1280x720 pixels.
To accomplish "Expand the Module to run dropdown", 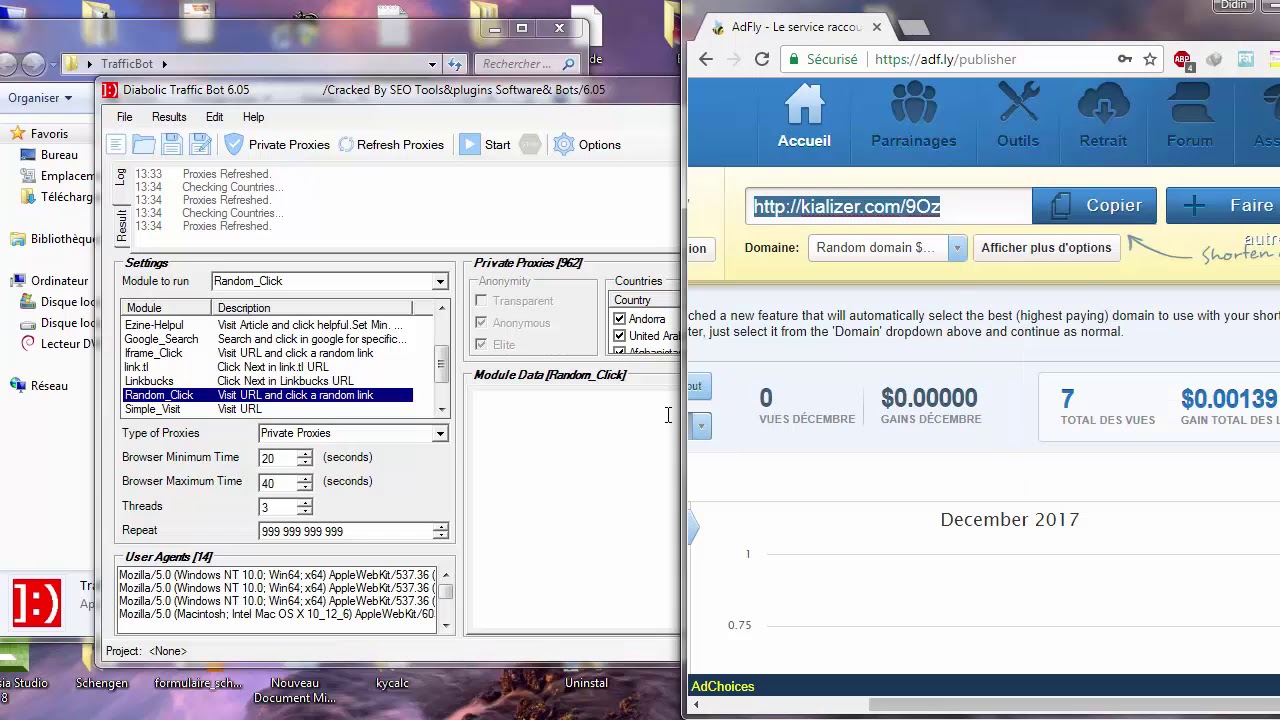I will (440, 282).
